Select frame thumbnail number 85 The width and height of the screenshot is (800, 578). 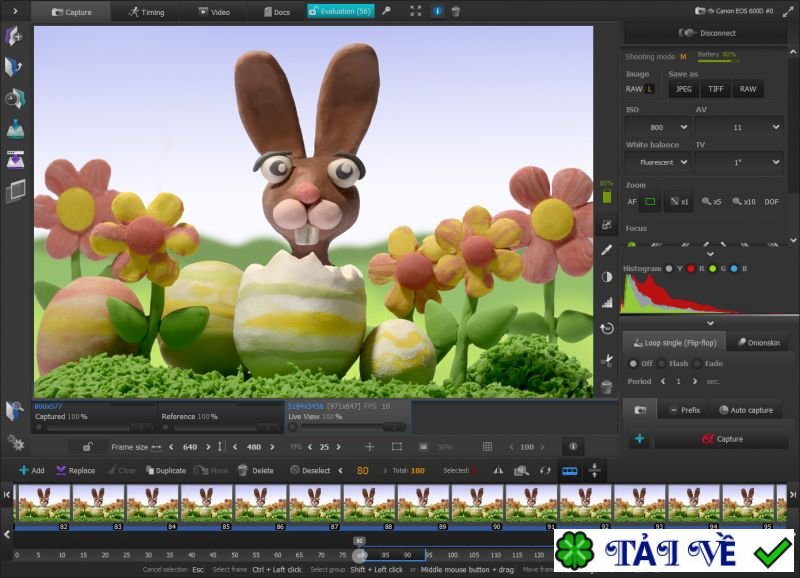[205, 504]
